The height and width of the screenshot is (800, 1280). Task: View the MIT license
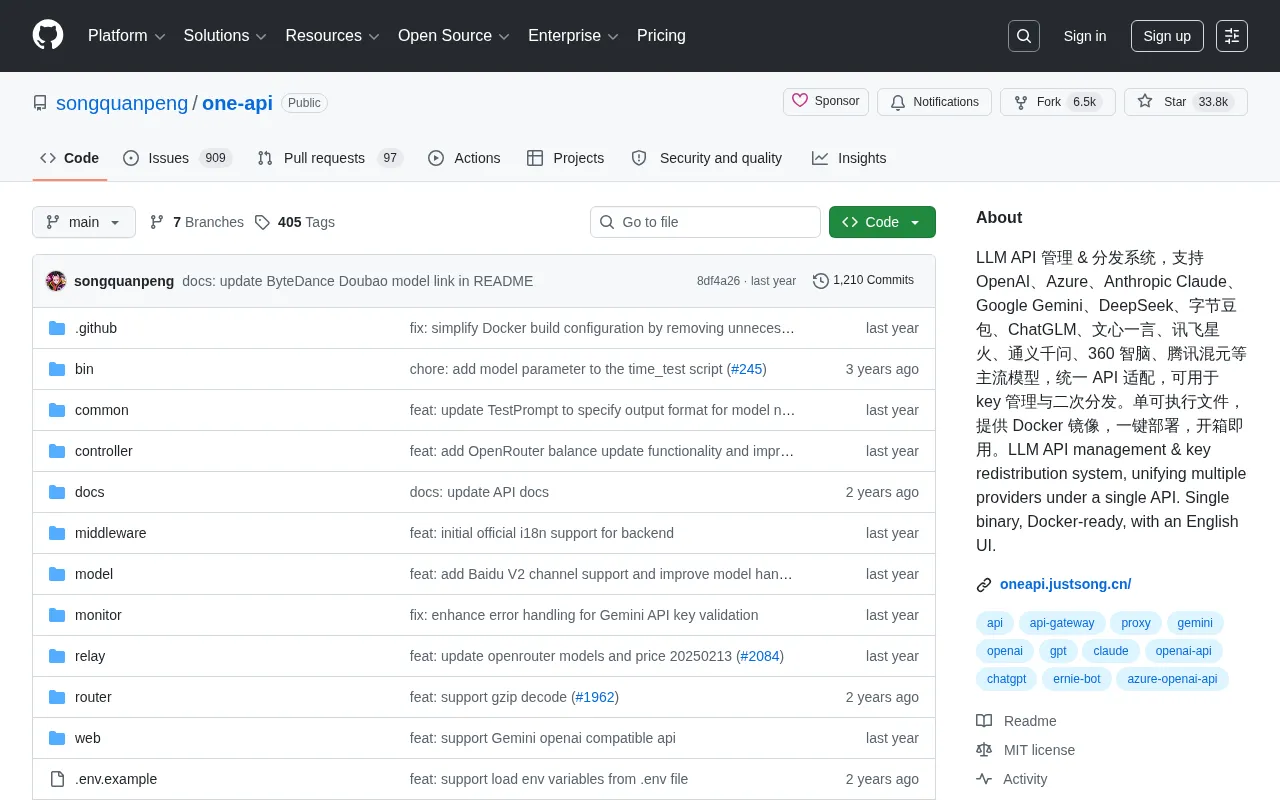(x=1026, y=750)
